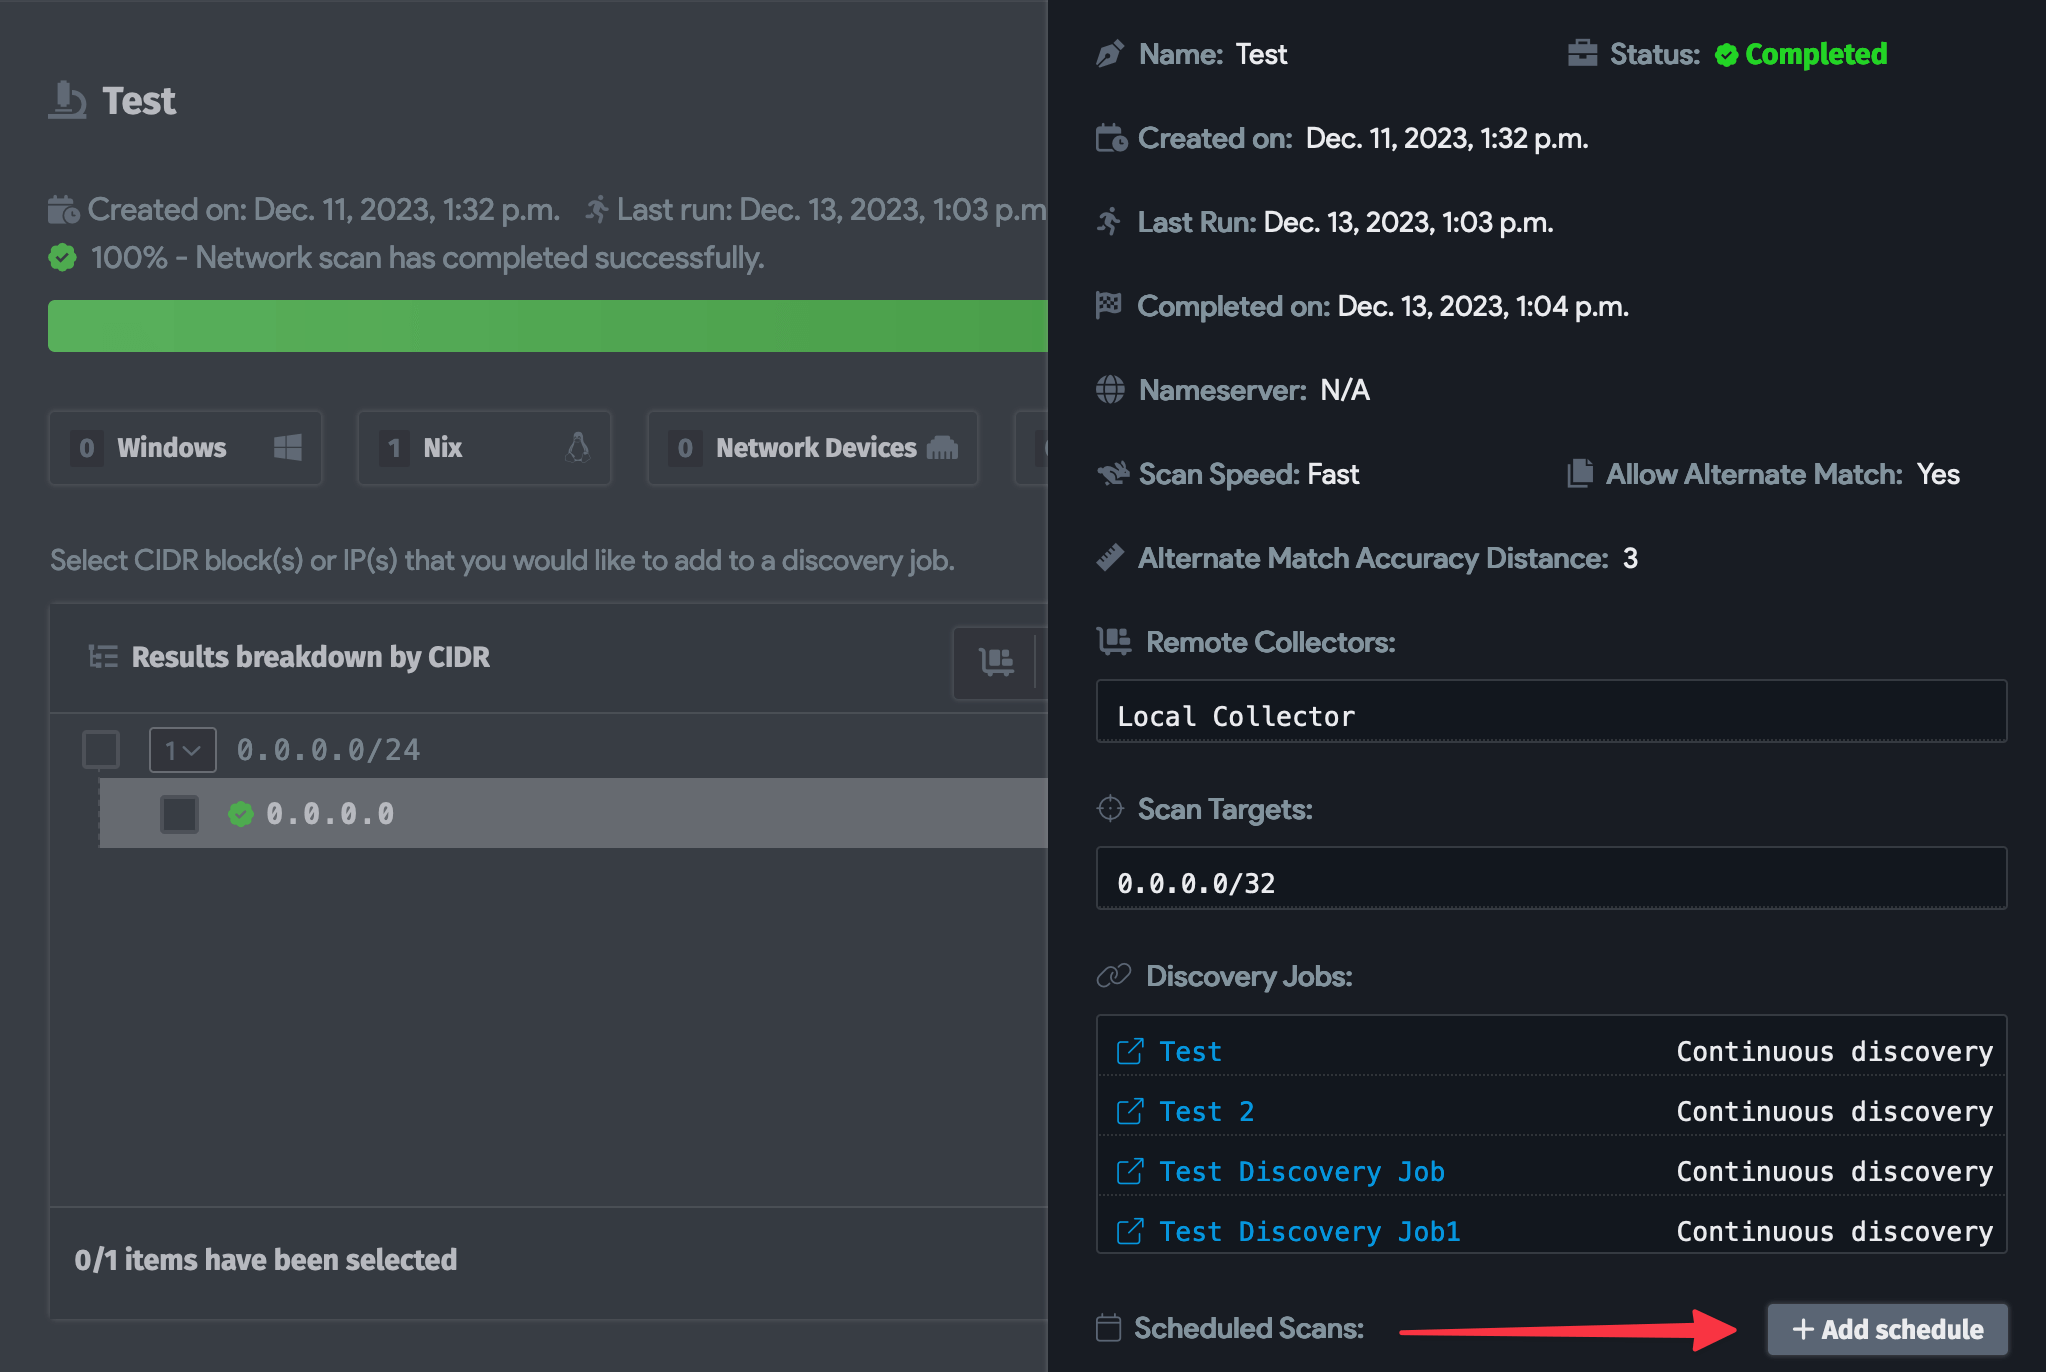Tick the checkbox for the 0.0.0.0/24 CIDR block
Viewport: 2046px width, 1372px height.
tap(101, 749)
